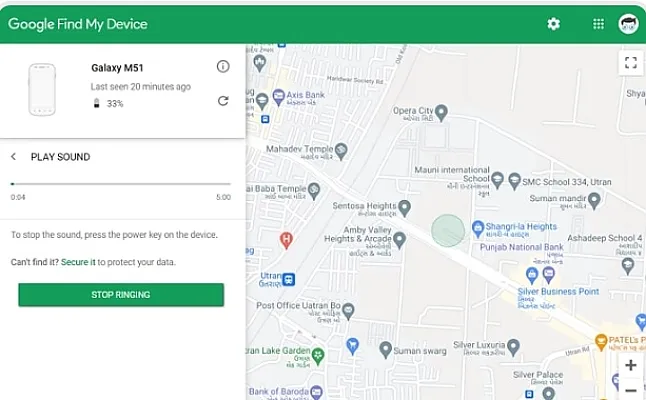
Task: Click the Google Find My Device title
Action: 77,24
